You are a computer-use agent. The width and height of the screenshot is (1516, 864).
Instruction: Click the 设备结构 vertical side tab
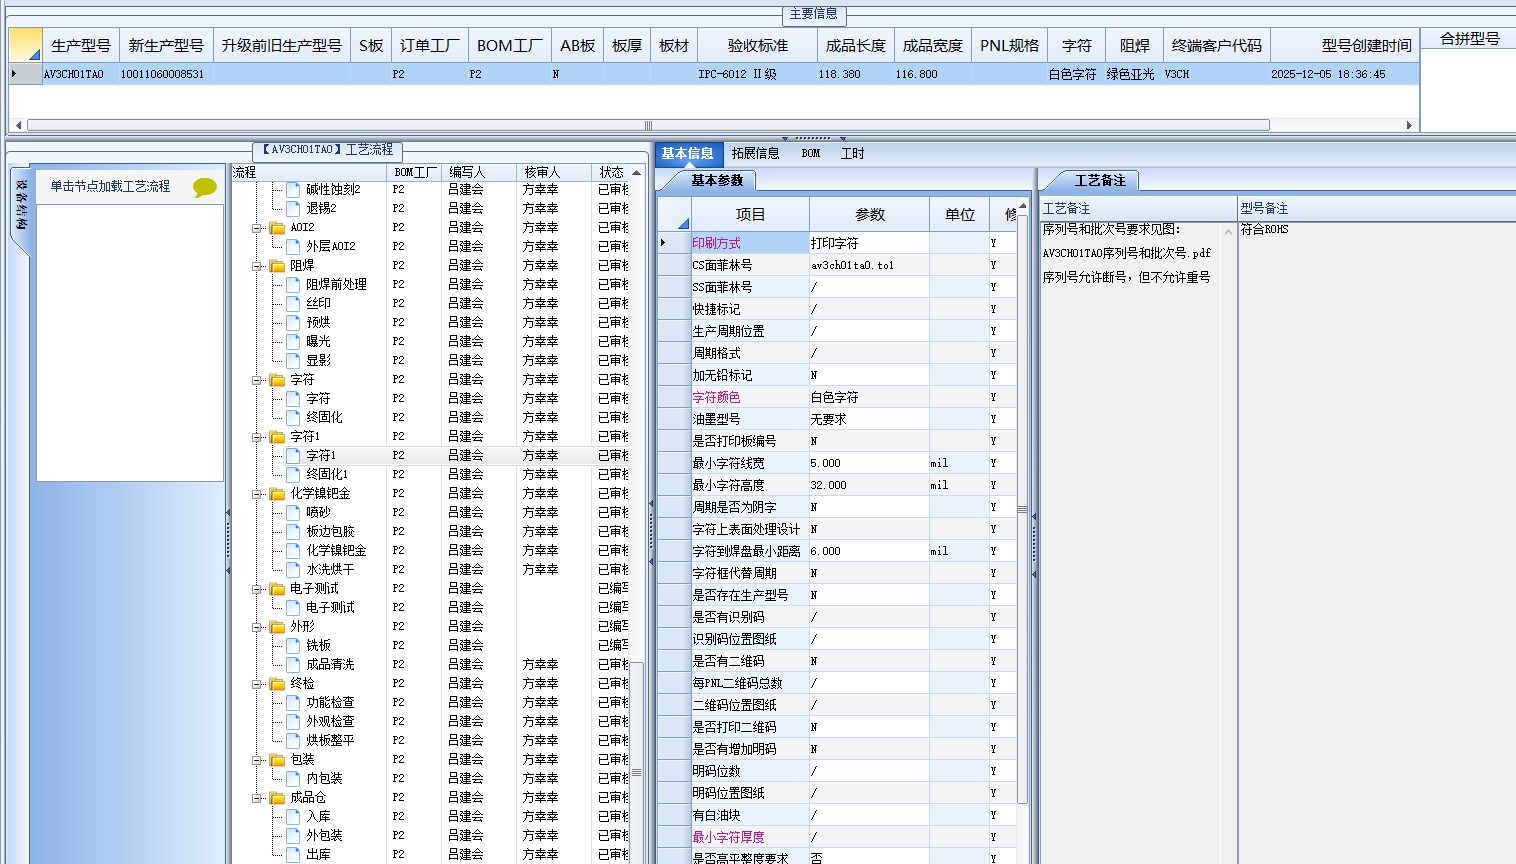point(21,205)
